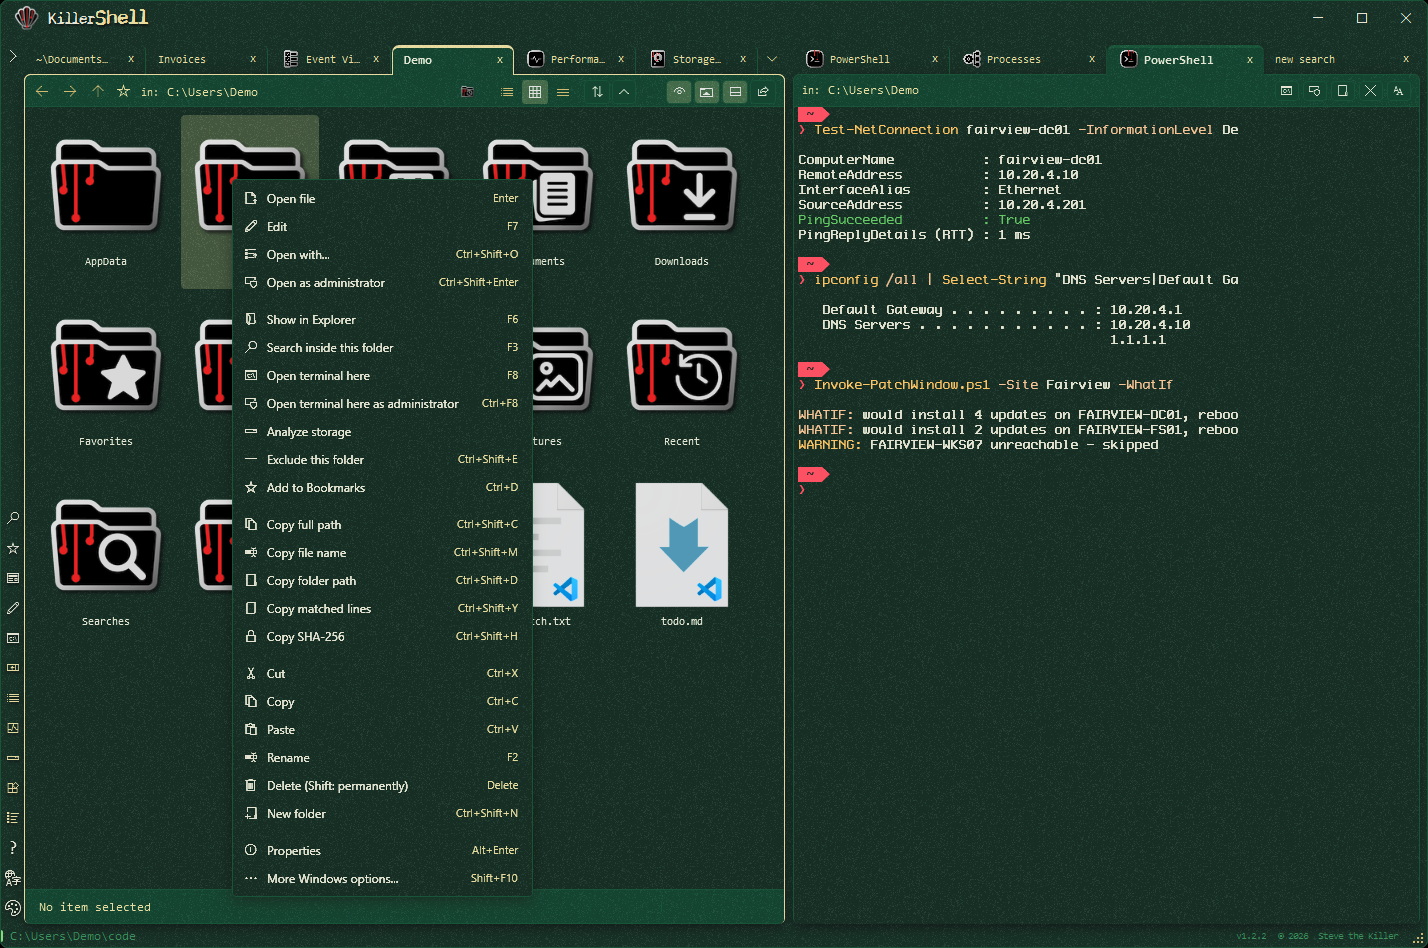Screen dimensions: 1428x948
Task: Bookmark current path with star next to address
Action: 123,91
